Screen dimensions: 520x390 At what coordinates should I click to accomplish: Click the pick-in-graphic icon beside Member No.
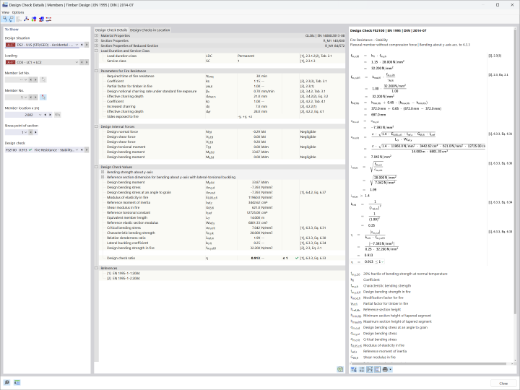[x=43, y=97]
